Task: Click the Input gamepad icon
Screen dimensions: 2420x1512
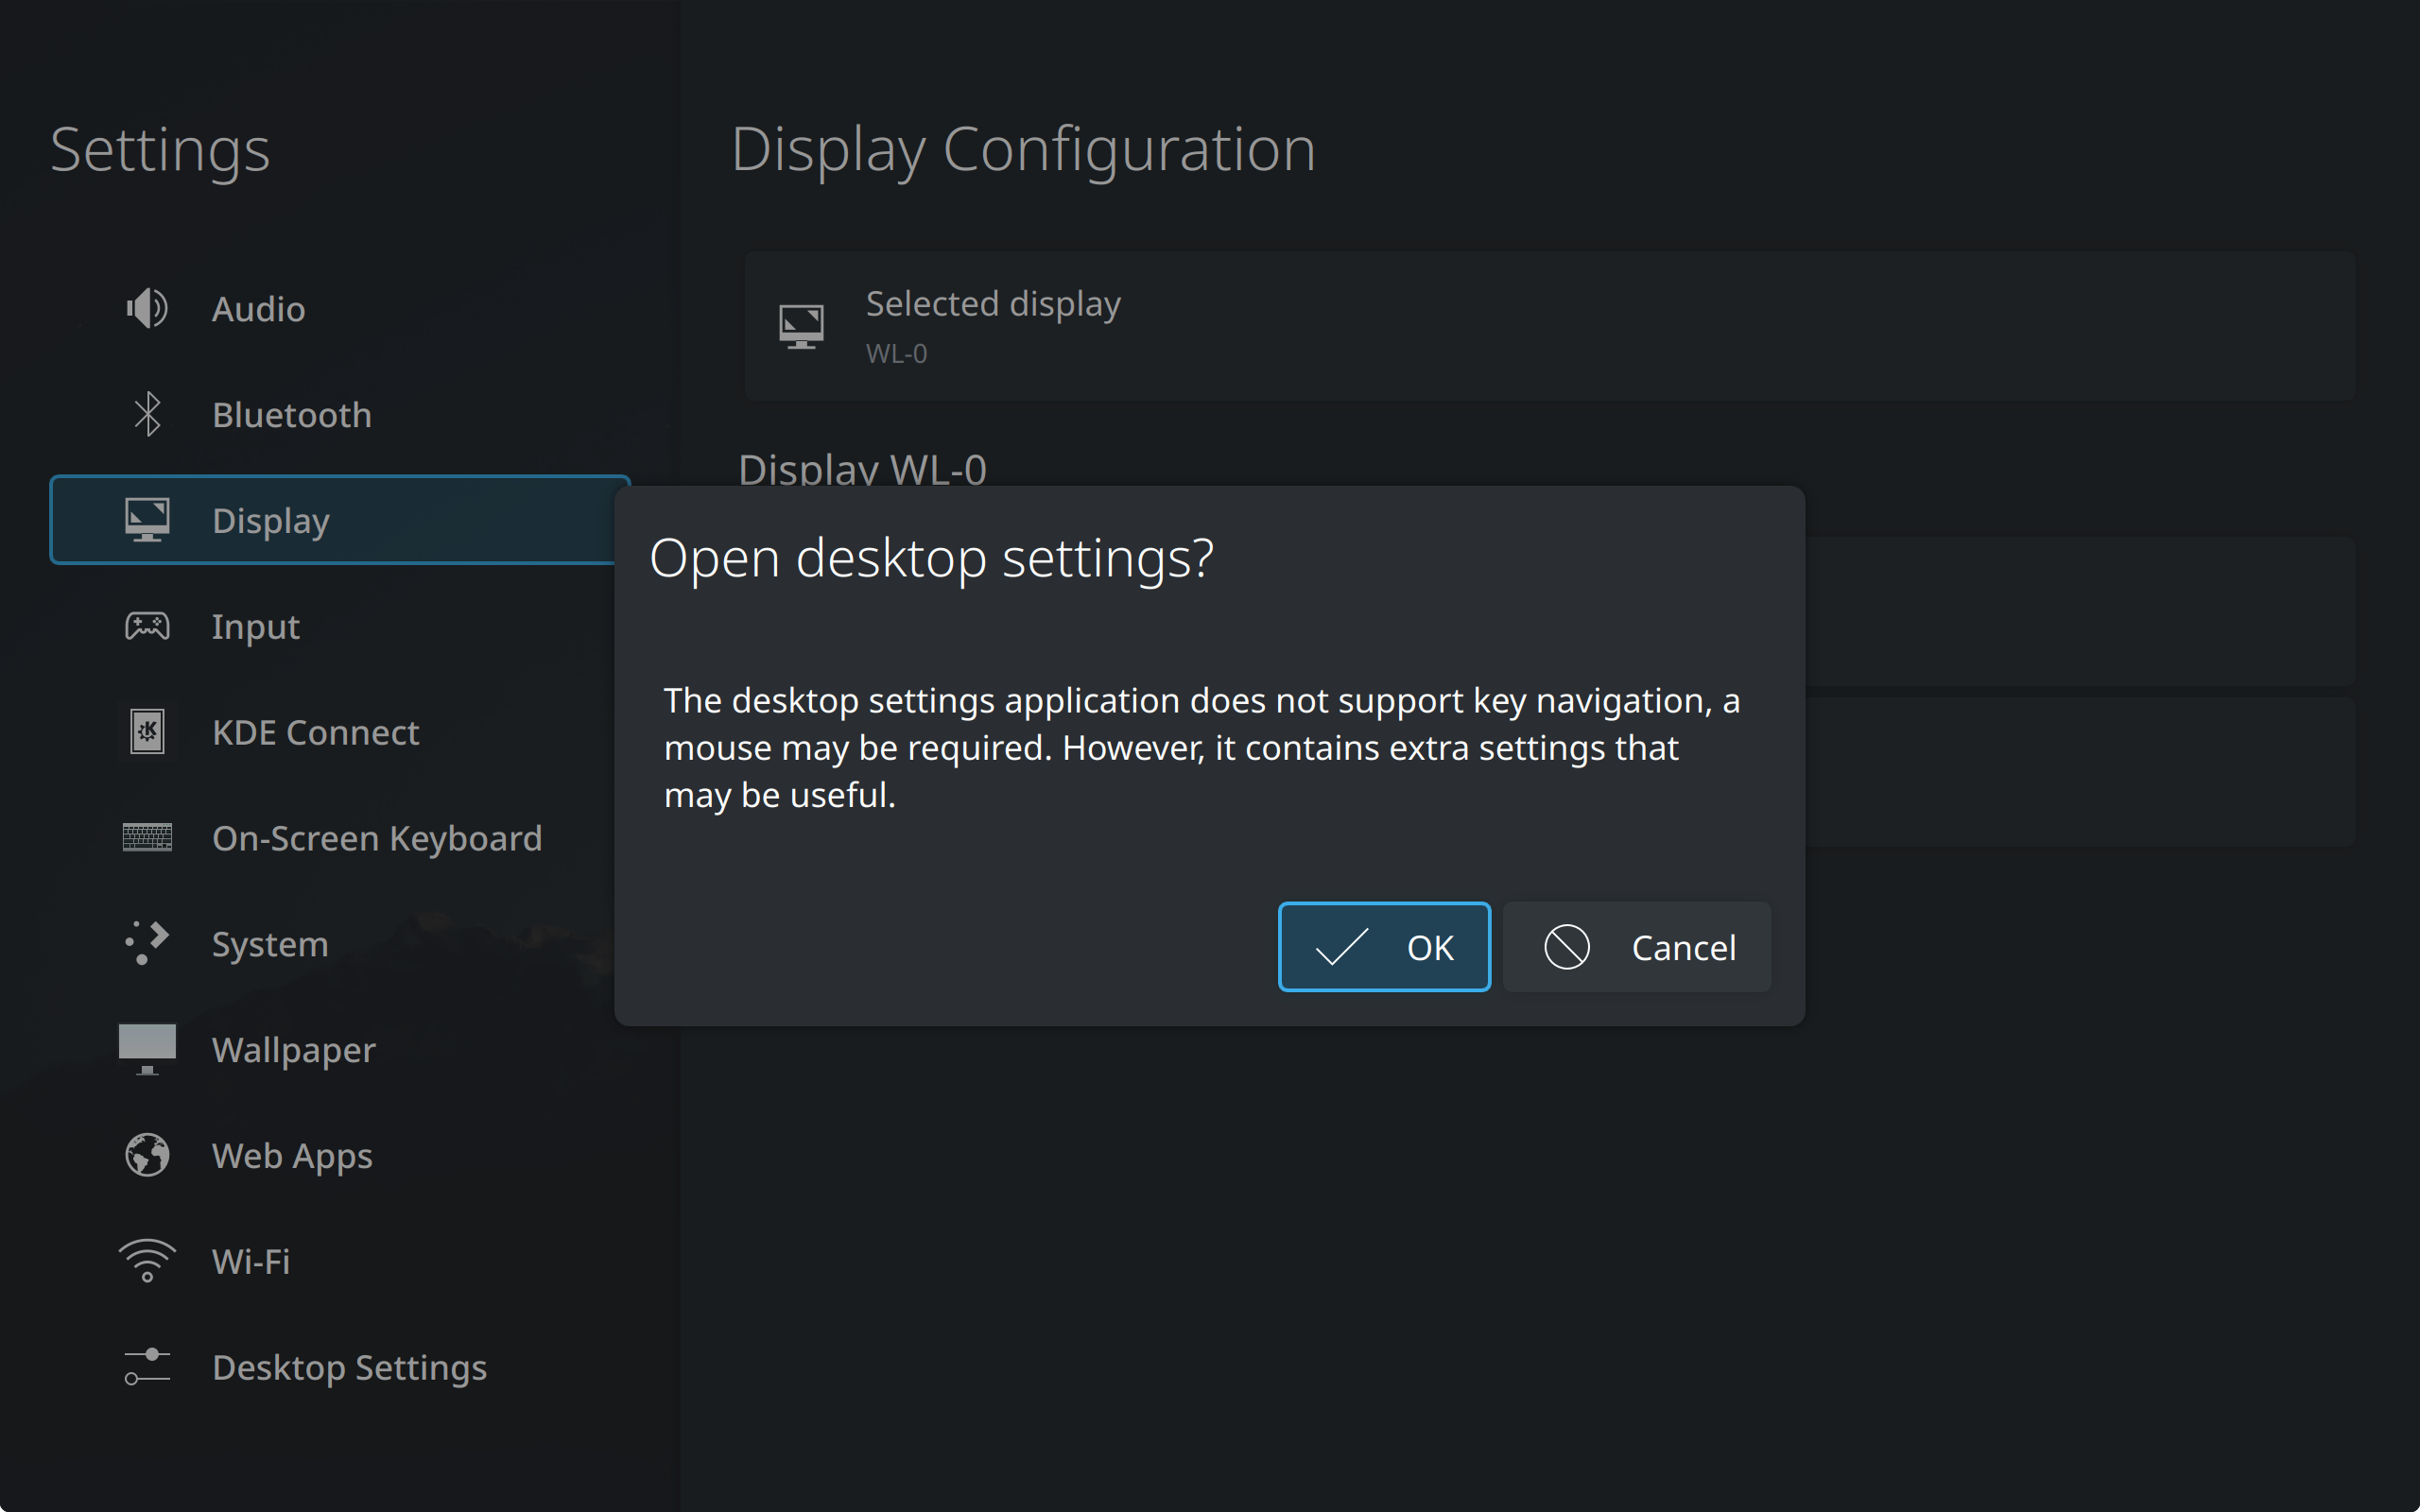Action: [x=147, y=626]
